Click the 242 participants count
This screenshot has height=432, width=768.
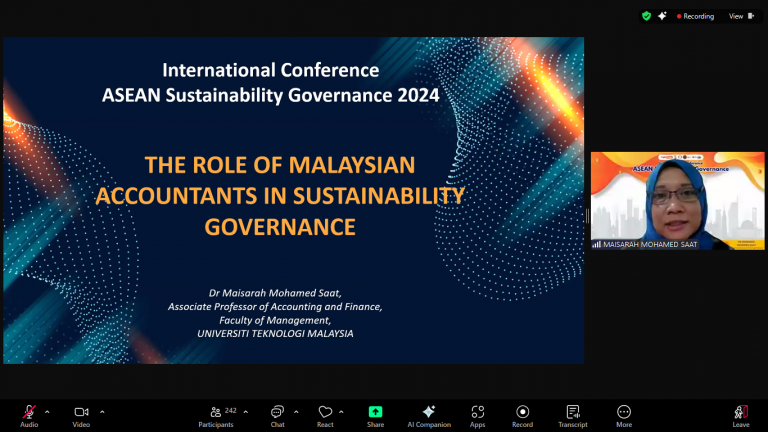(231, 410)
